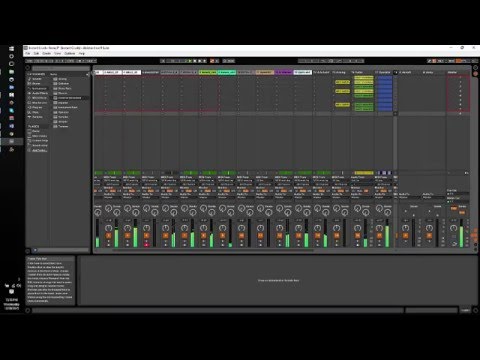Select Impulse in browser list
This screenshot has width=480, height=360.
[63, 103]
